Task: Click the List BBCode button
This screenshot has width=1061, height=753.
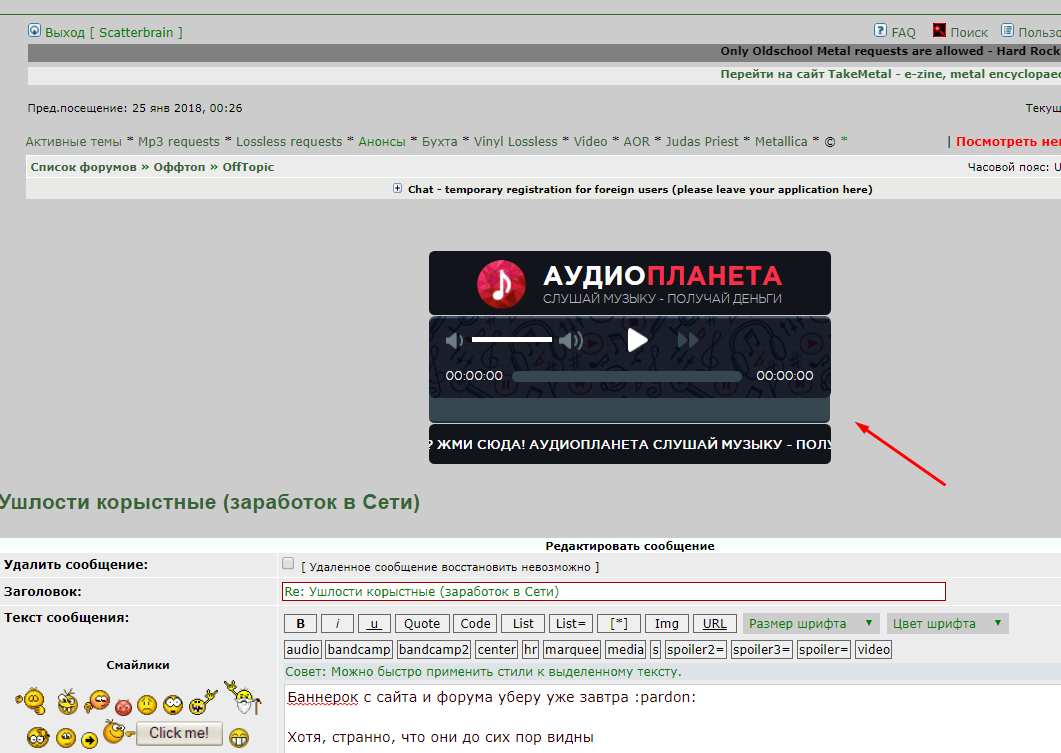Action: [522, 623]
